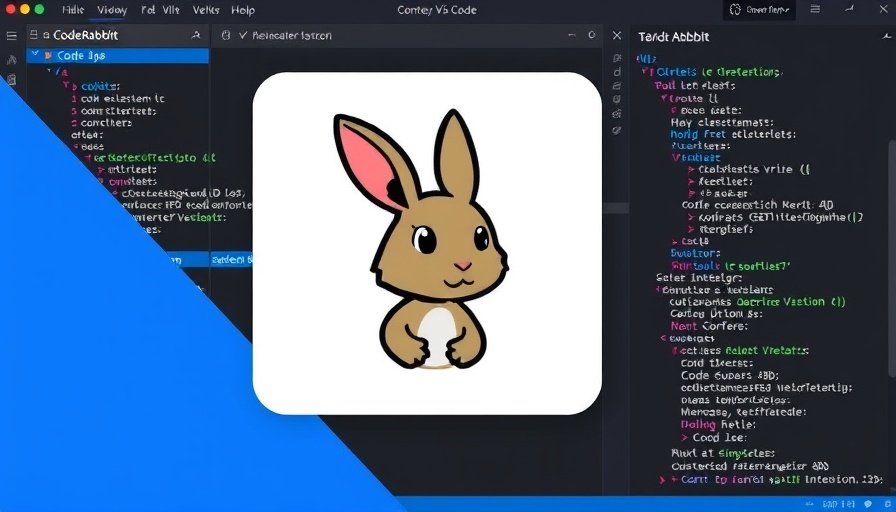Select the editor tab next to the checkmark
896x512 pixels.
point(291,35)
